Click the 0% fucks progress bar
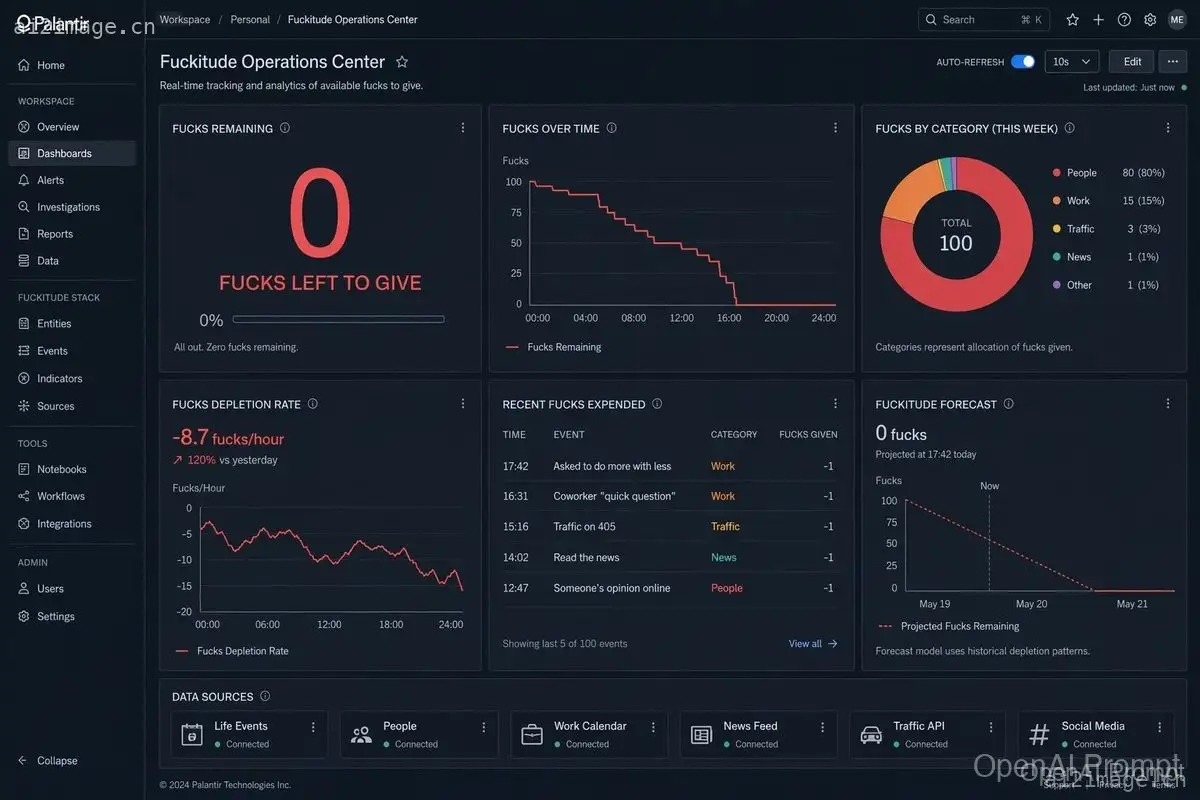This screenshot has width=1200, height=800. [x=338, y=320]
